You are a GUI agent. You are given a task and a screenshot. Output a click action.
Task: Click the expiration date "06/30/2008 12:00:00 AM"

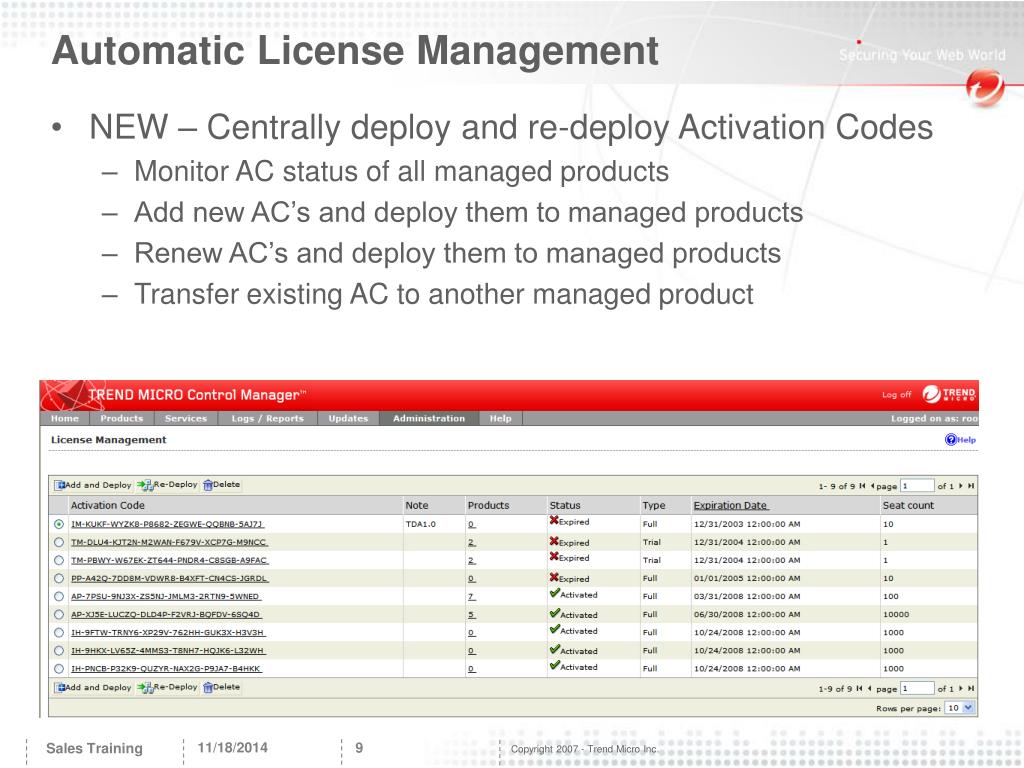coord(746,615)
